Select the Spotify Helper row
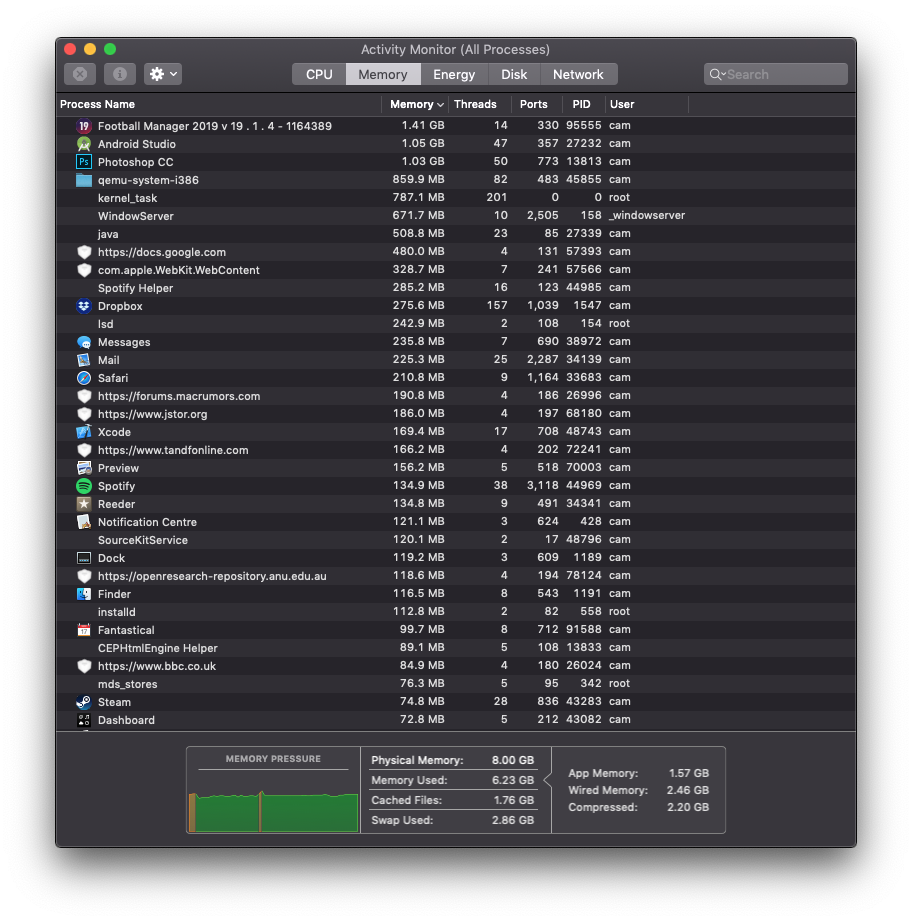Screen dimensions: 912x921 tap(456, 288)
